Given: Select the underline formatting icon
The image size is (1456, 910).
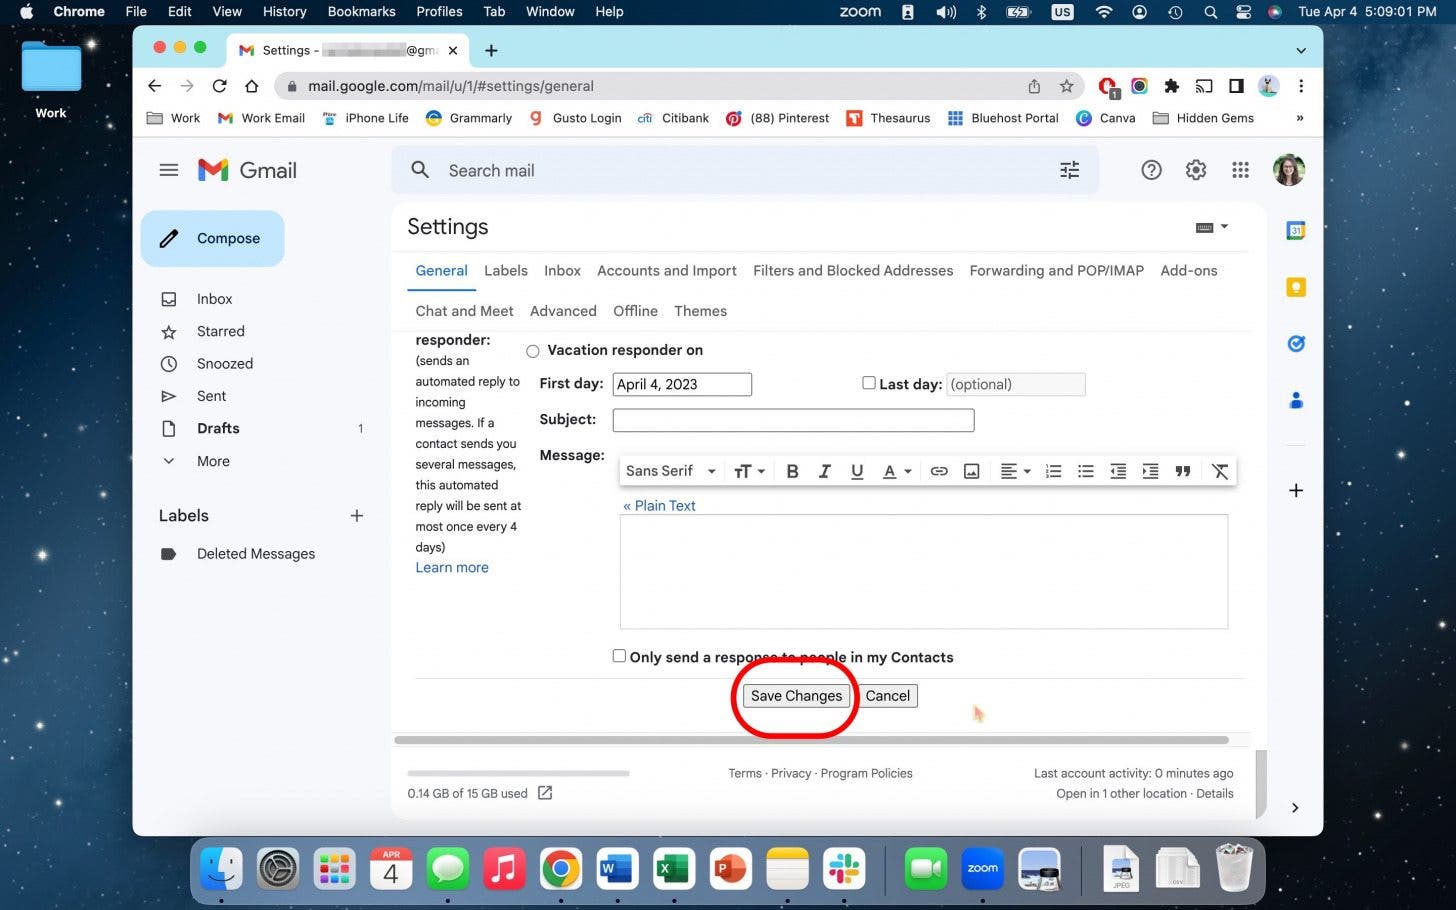Looking at the screenshot, I should [857, 470].
